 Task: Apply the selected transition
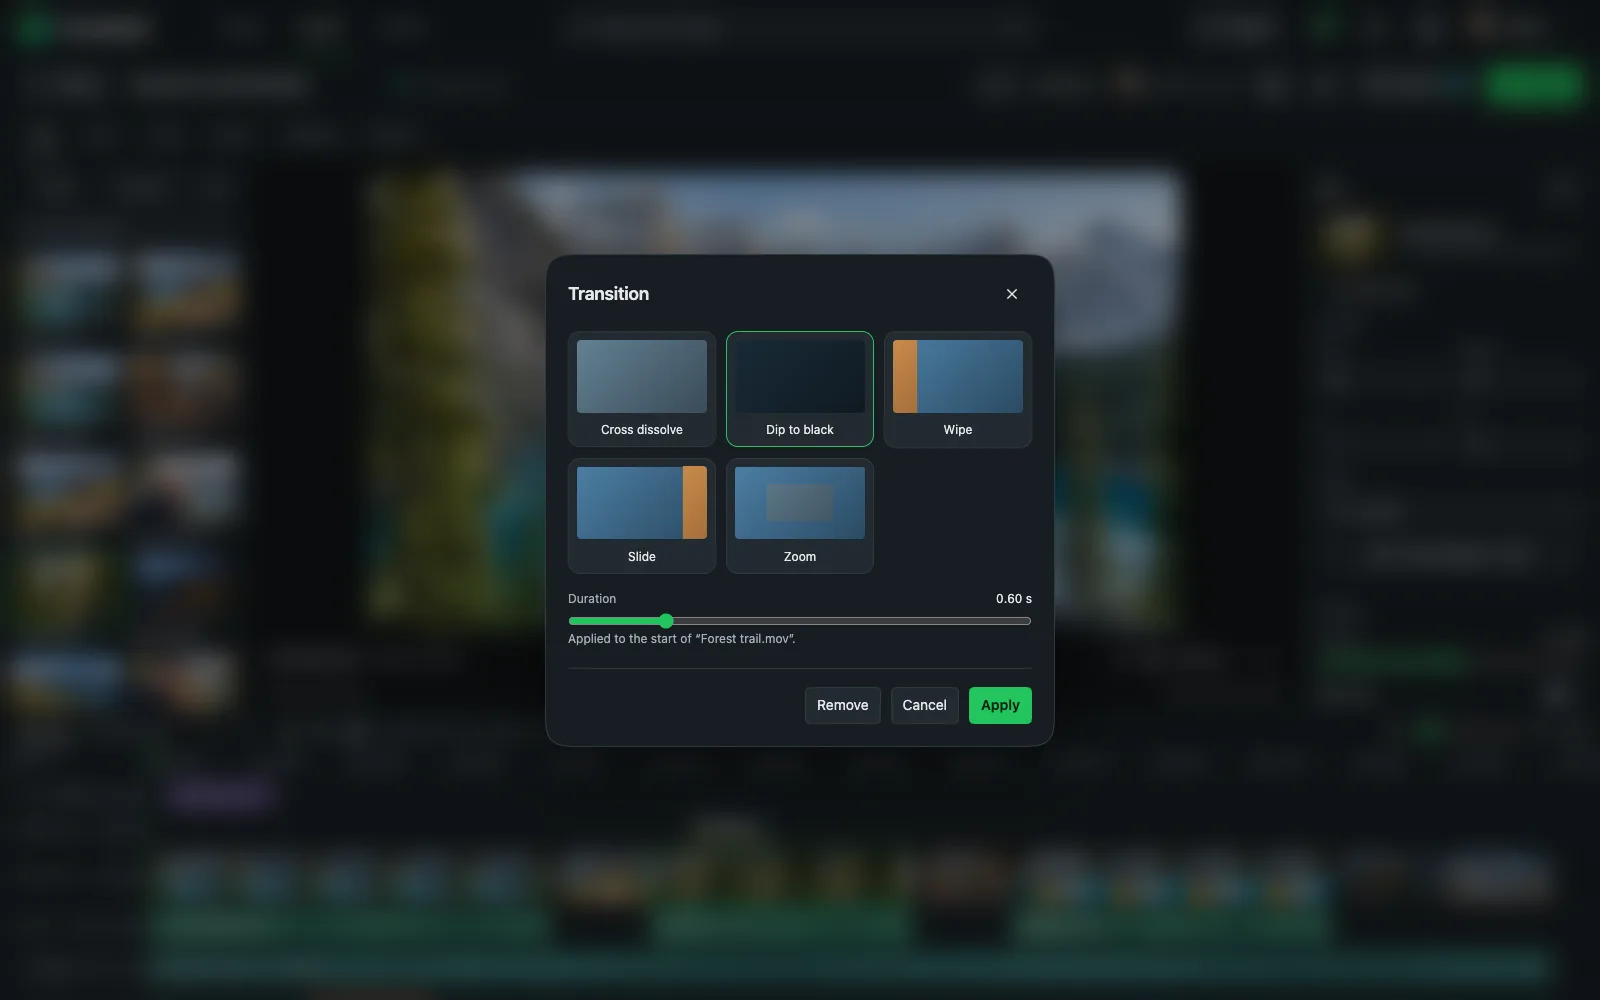coord(1000,705)
